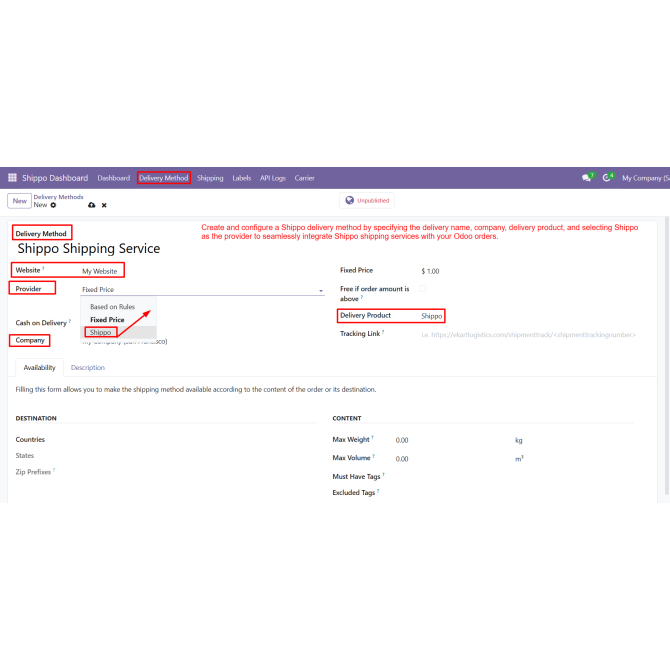The image size is (670, 670).
Task: Click the States field
Action: (x=24, y=455)
